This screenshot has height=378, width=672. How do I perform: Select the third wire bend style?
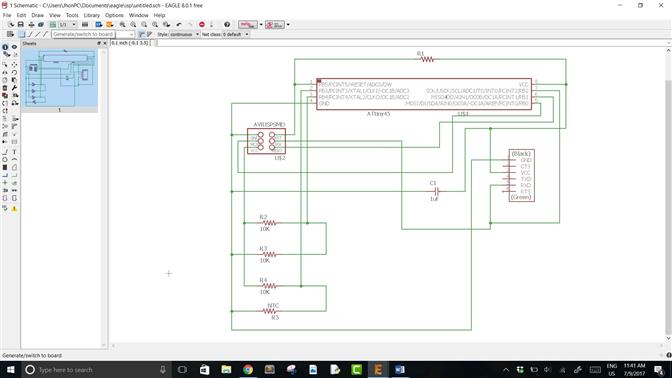(38, 34)
